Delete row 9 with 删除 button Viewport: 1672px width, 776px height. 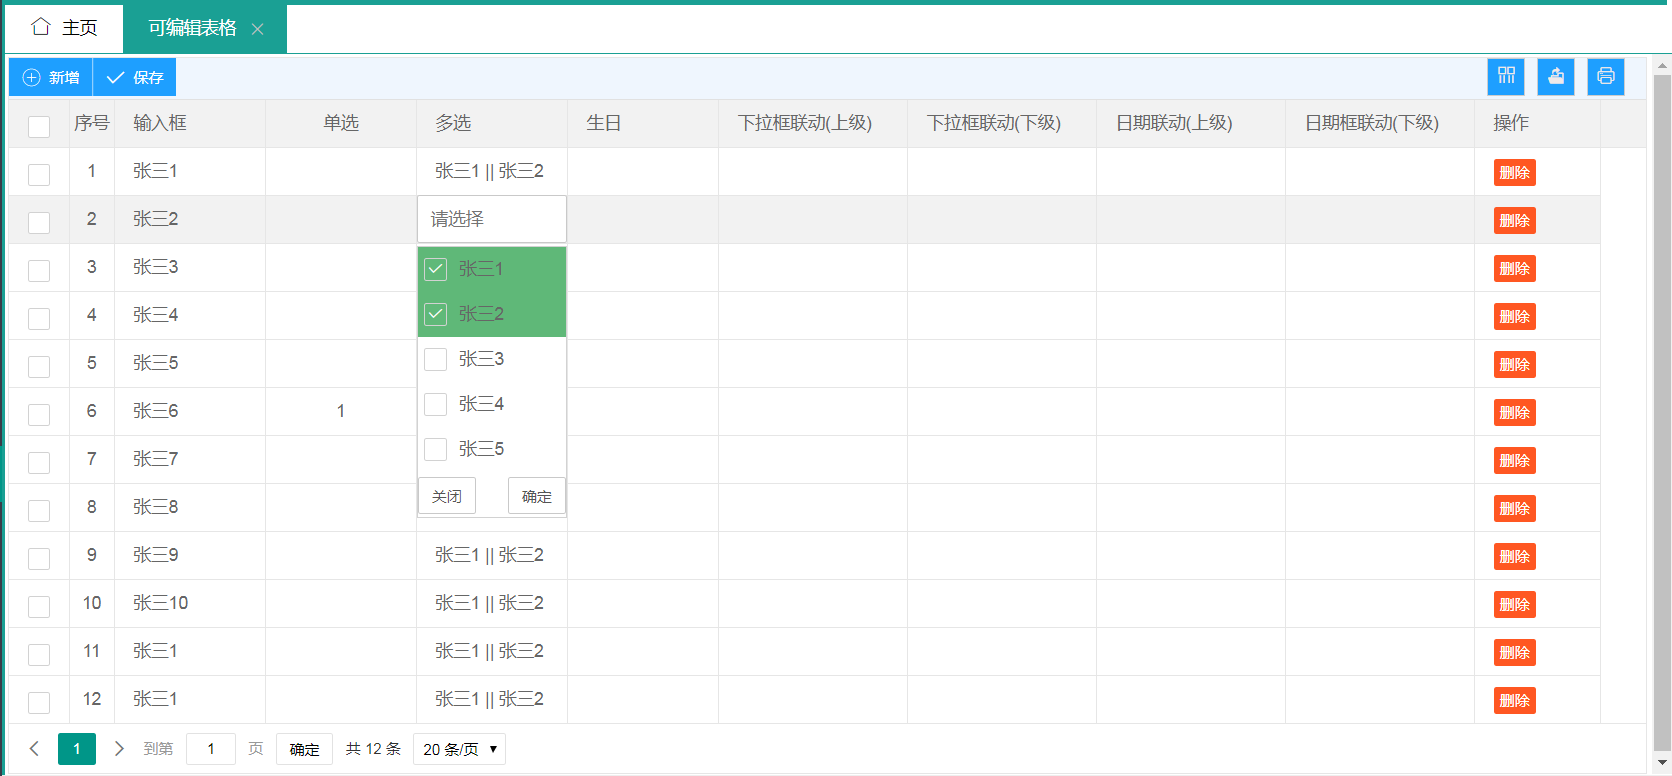[x=1515, y=556]
